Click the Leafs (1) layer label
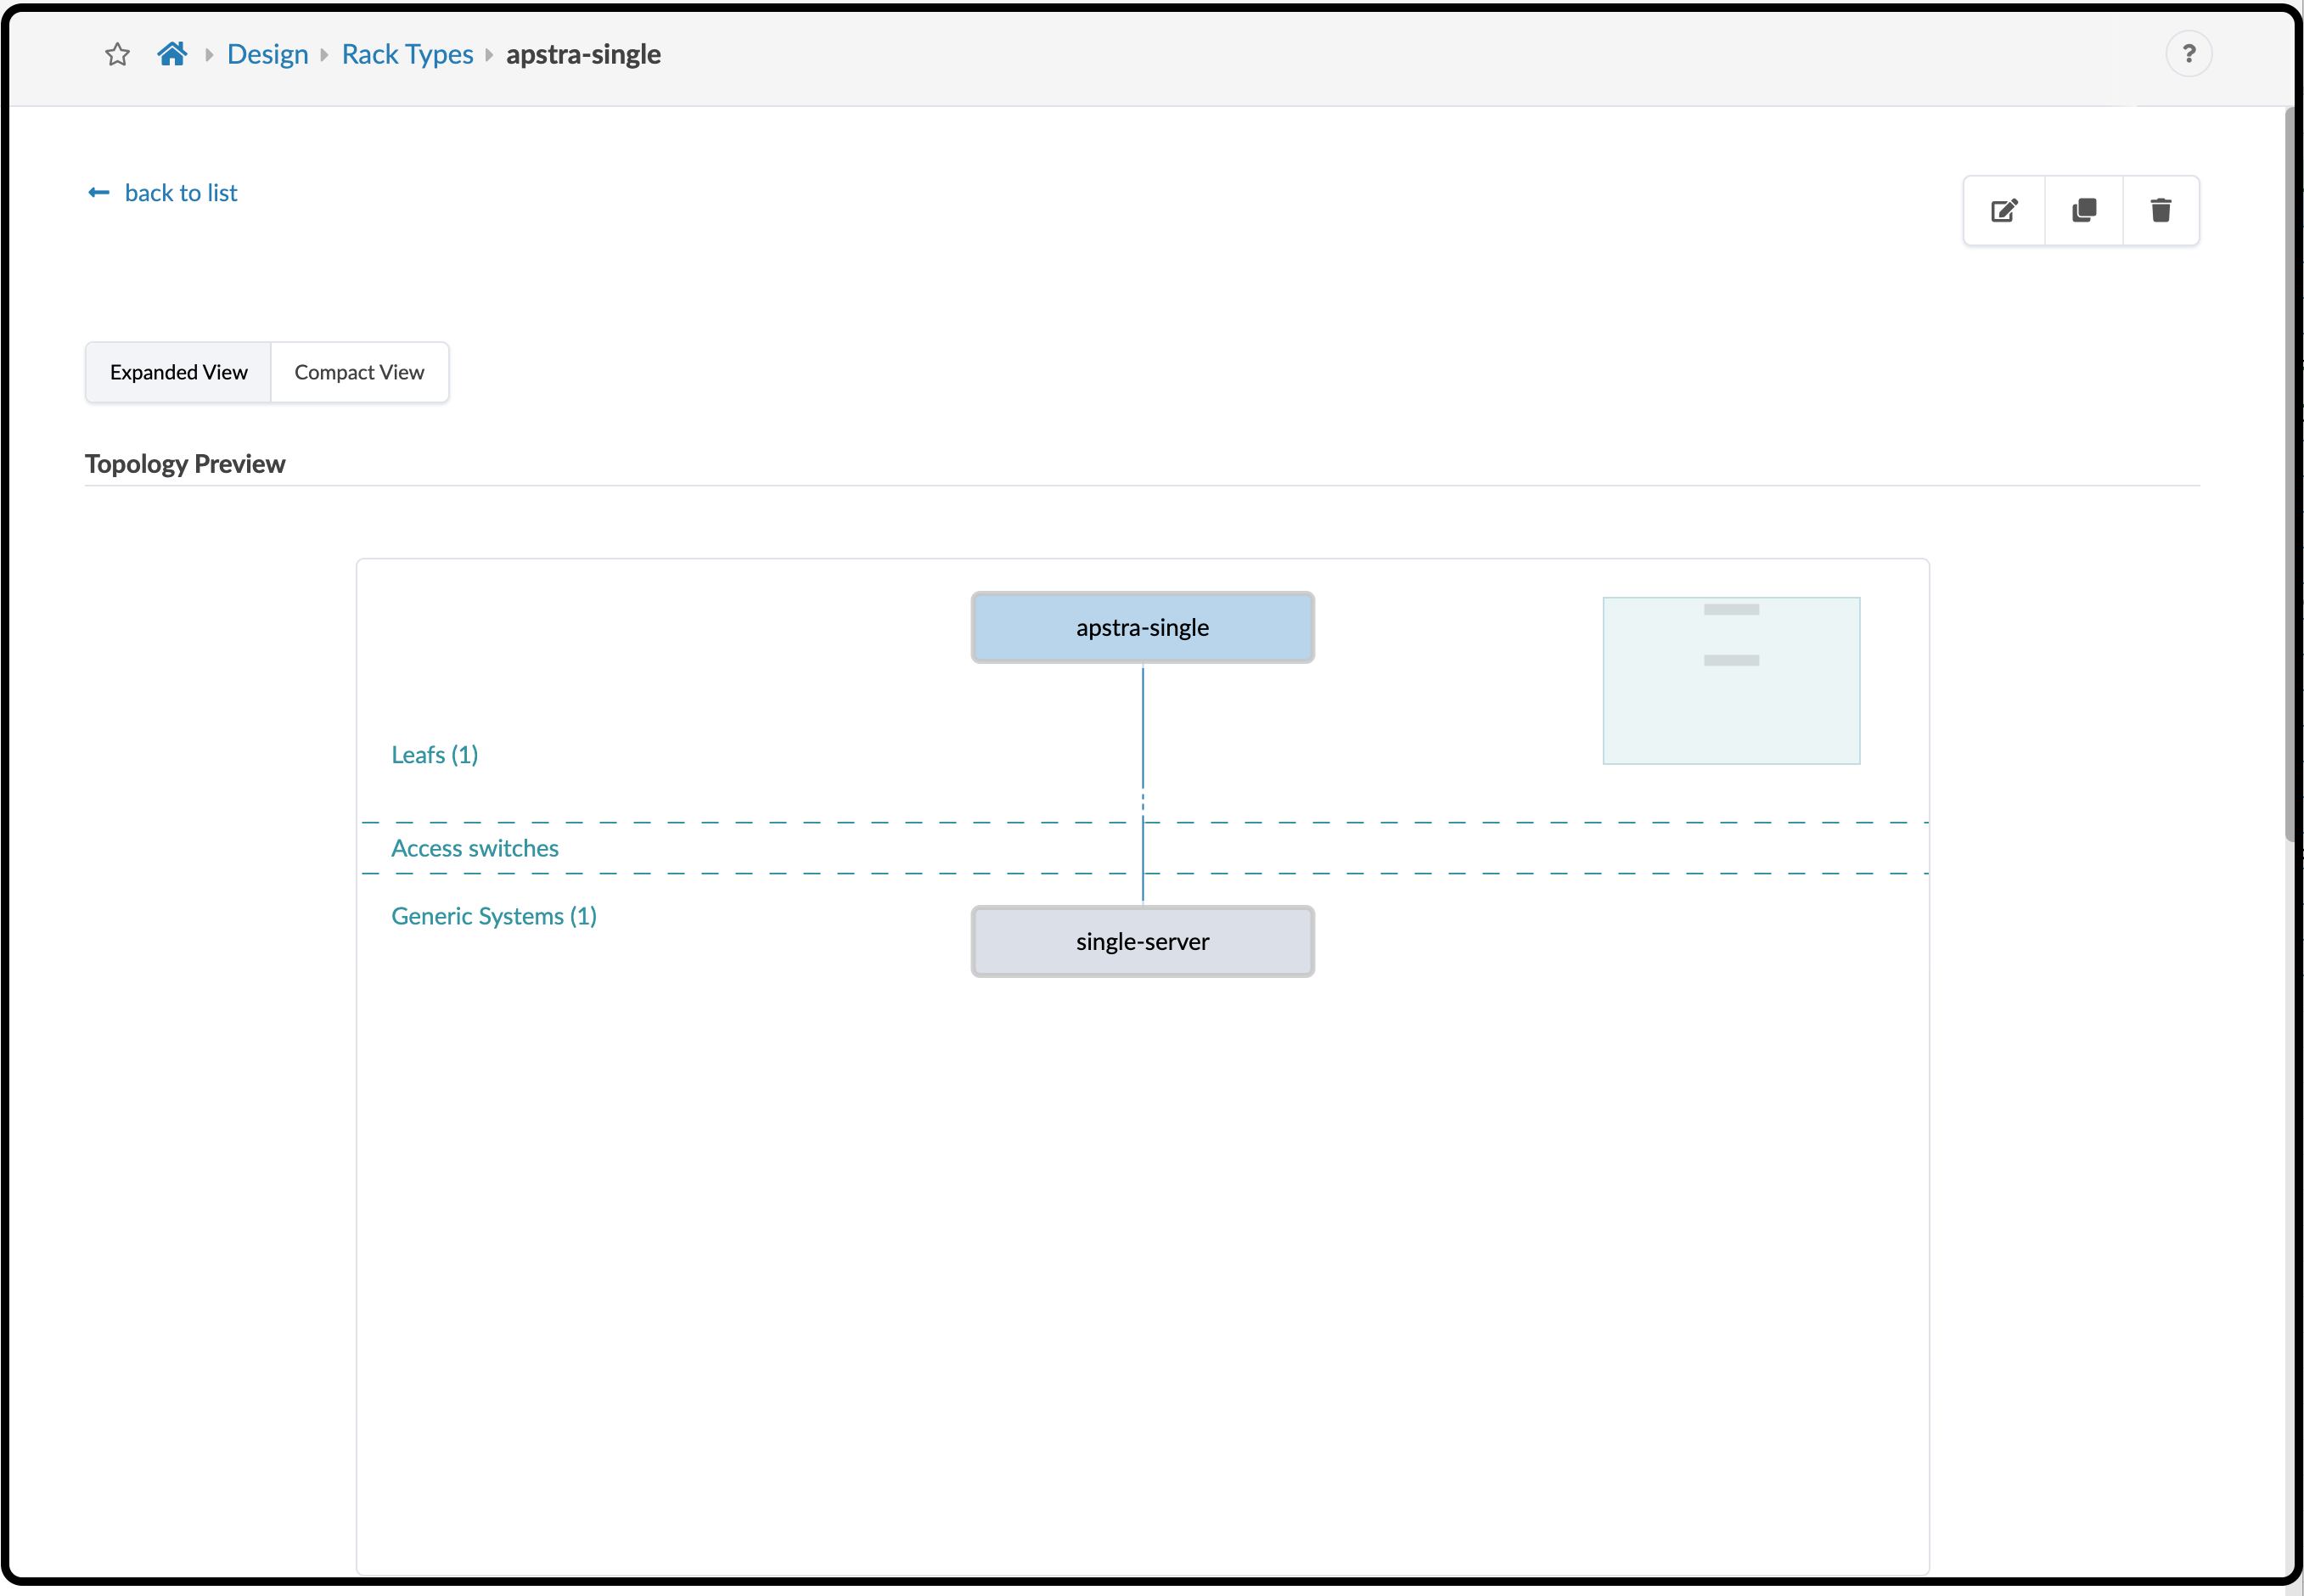 (x=434, y=755)
